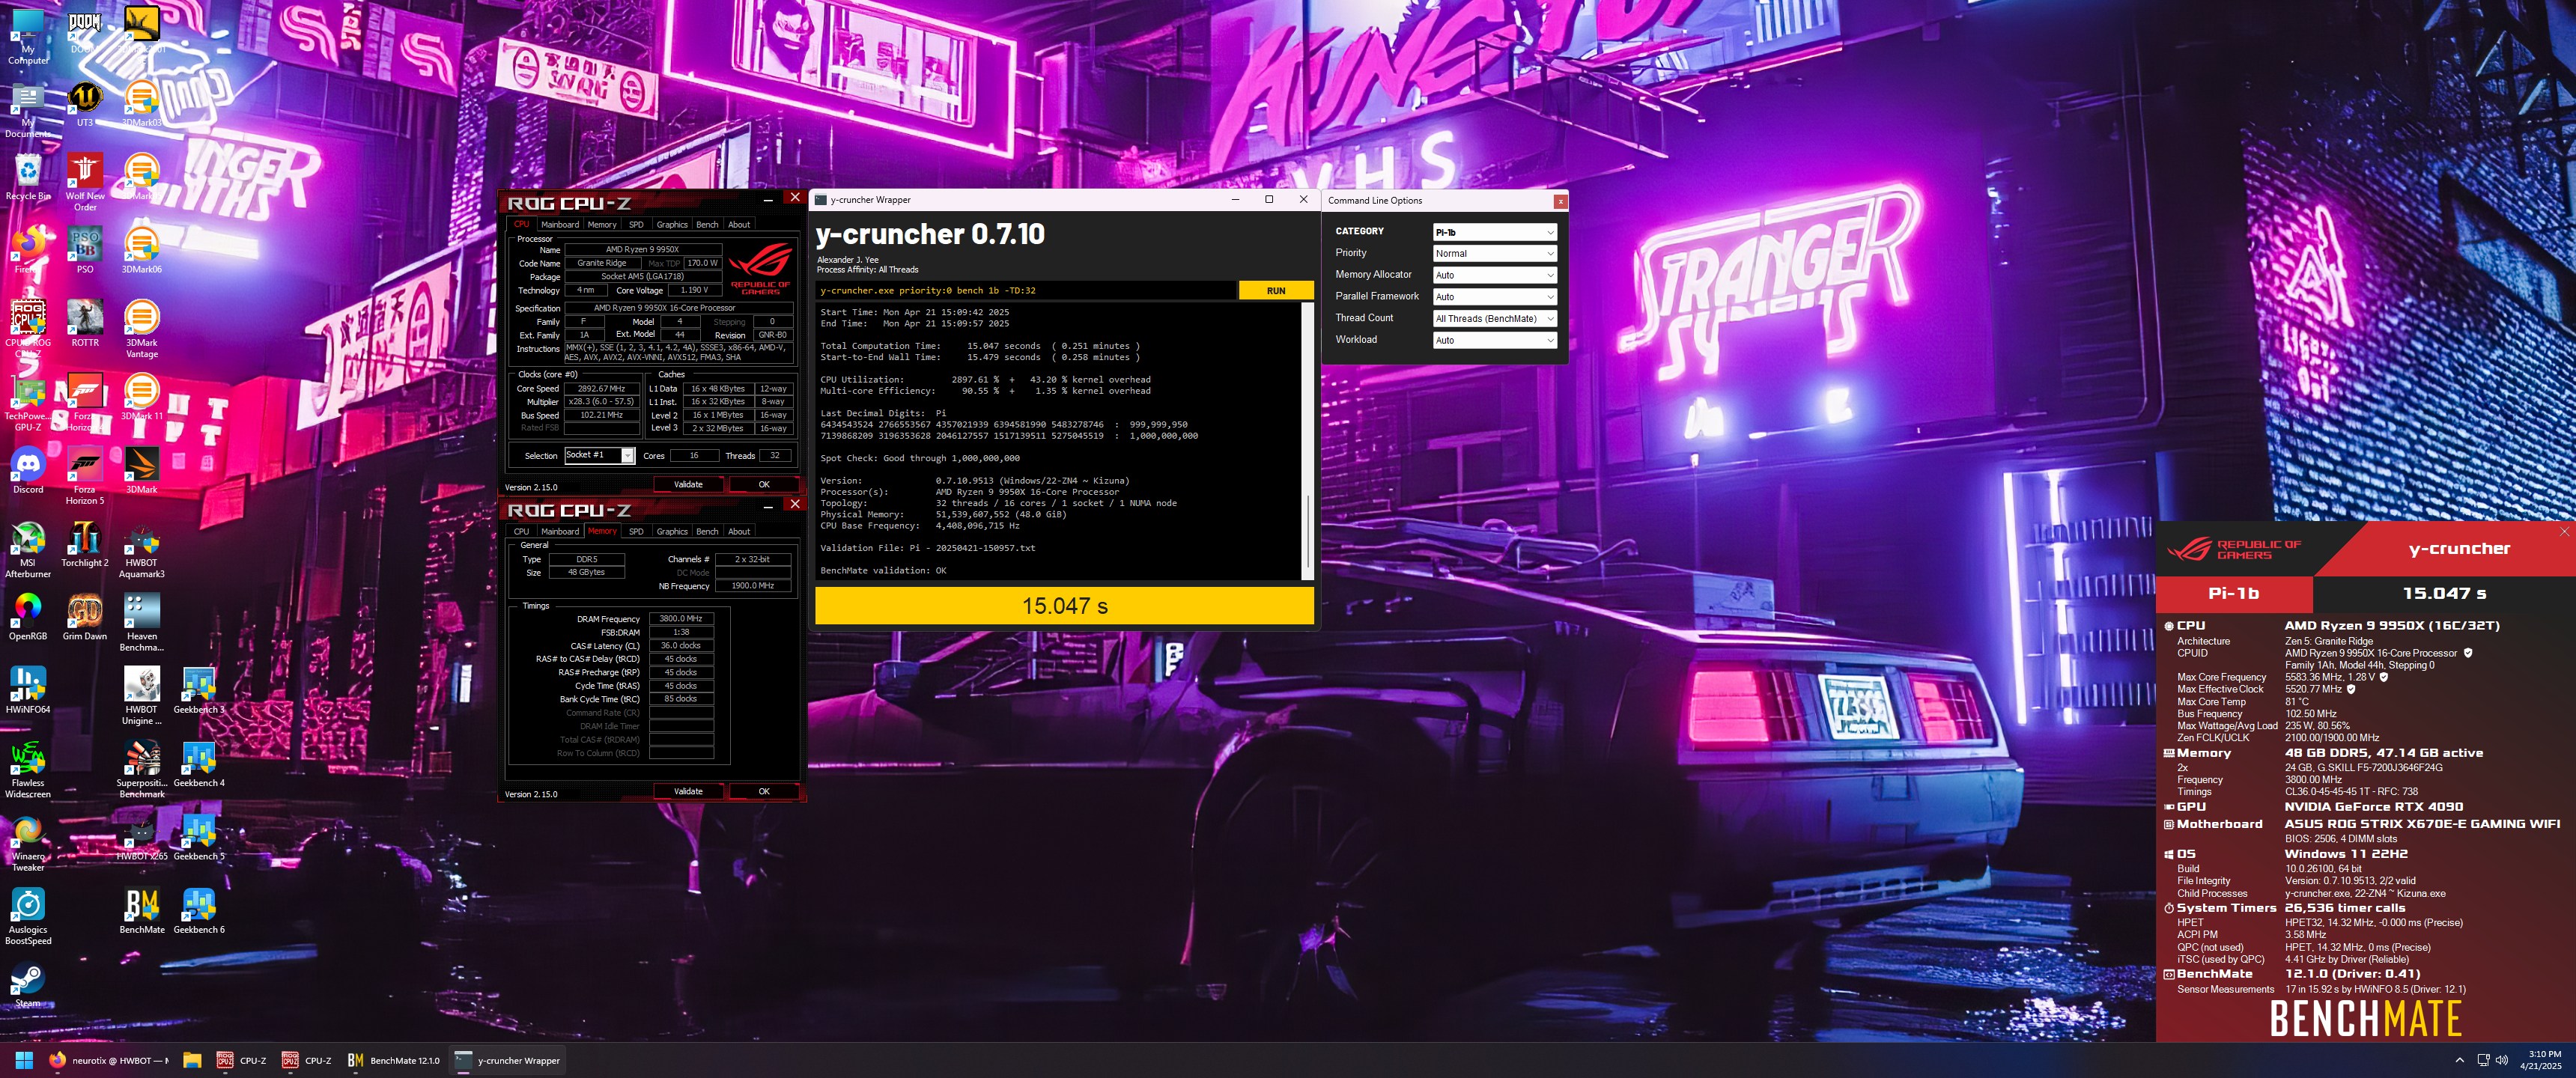Open About tab in lower CPU-Z window
This screenshot has width=2576, height=1078.
[x=739, y=532]
